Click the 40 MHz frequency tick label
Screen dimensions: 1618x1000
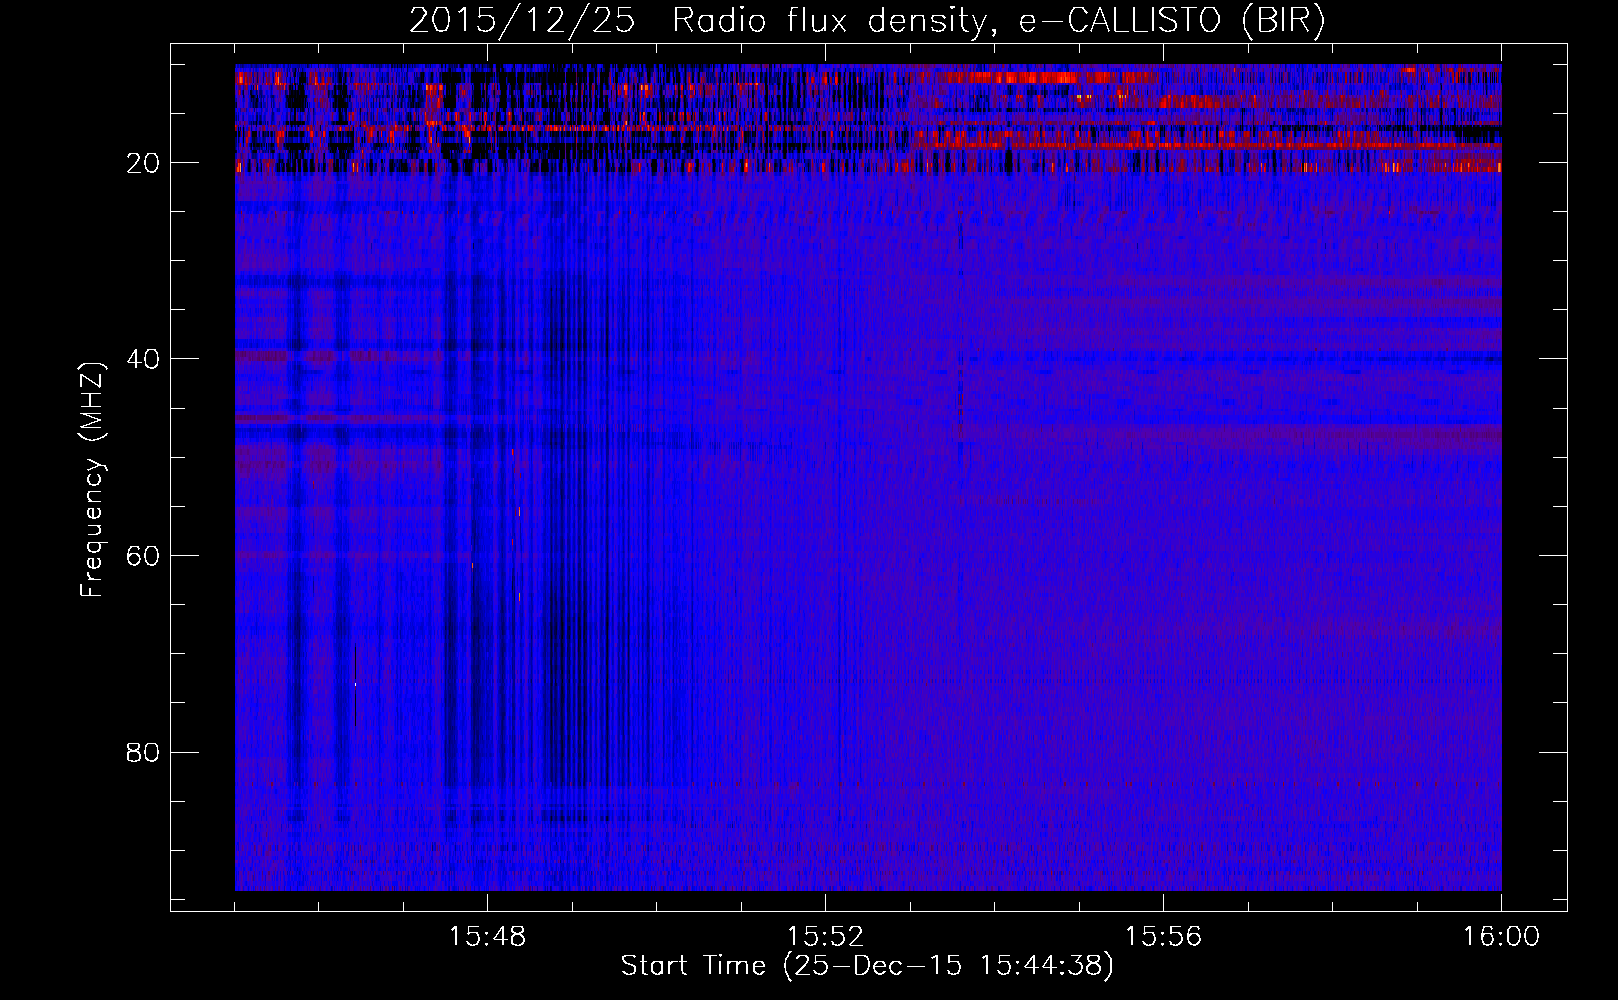(143, 359)
